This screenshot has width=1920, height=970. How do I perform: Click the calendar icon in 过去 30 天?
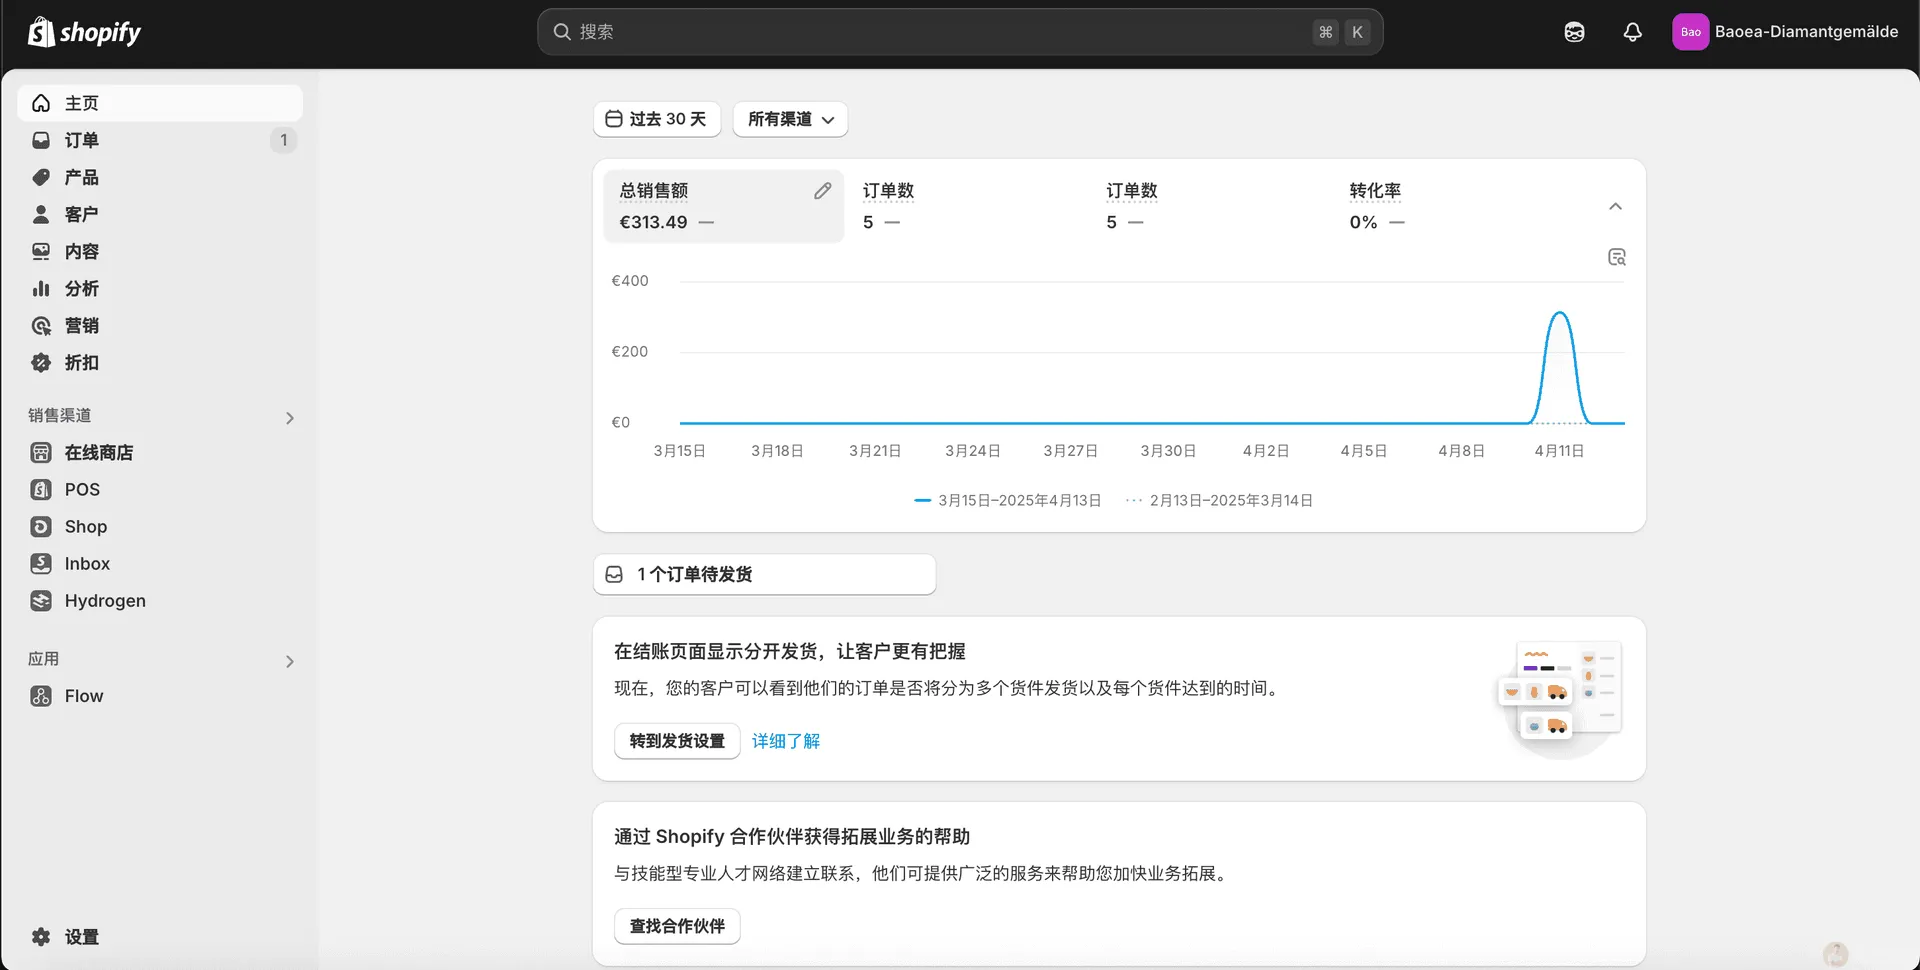pos(614,119)
